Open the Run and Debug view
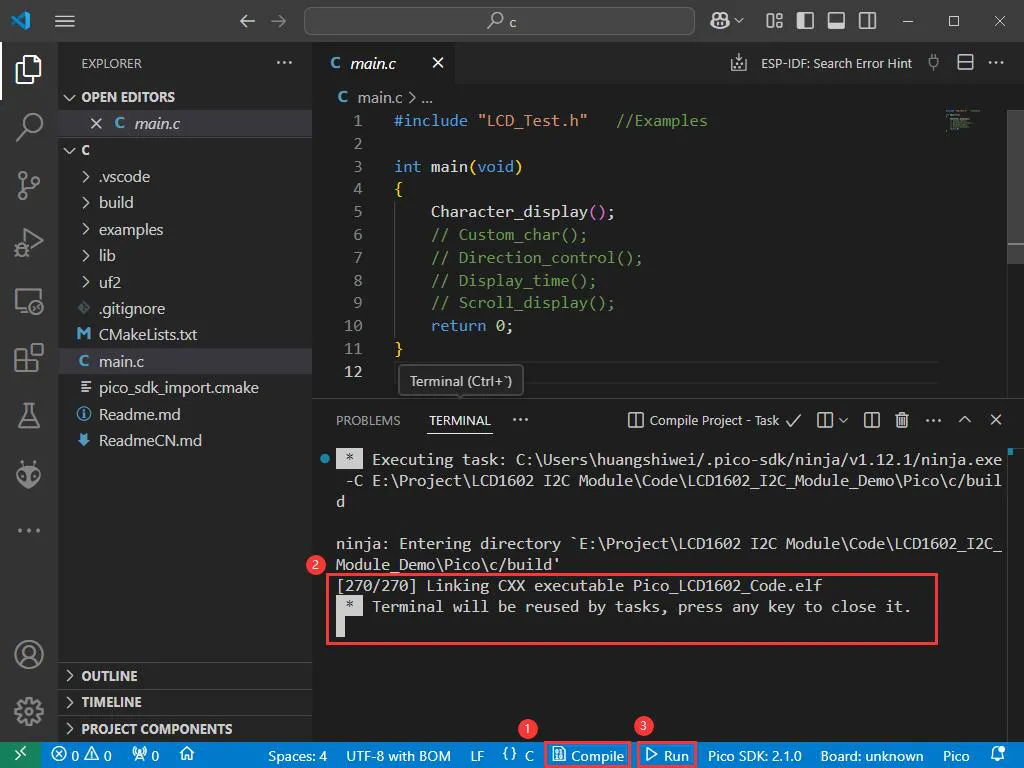The height and width of the screenshot is (768, 1024). click(x=29, y=243)
